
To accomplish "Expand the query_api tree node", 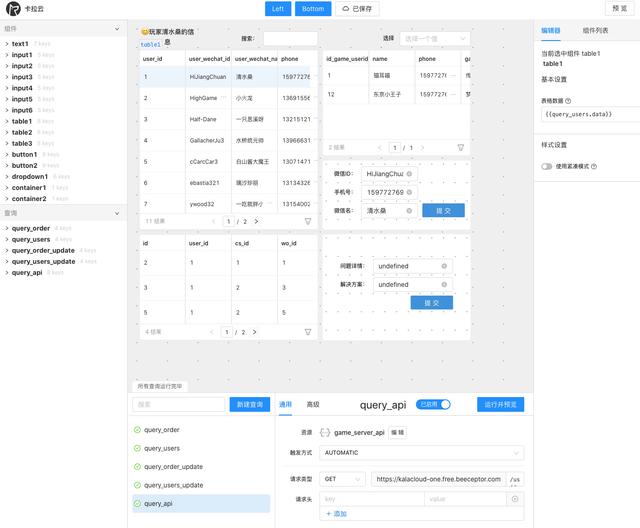I will [x=7, y=273].
